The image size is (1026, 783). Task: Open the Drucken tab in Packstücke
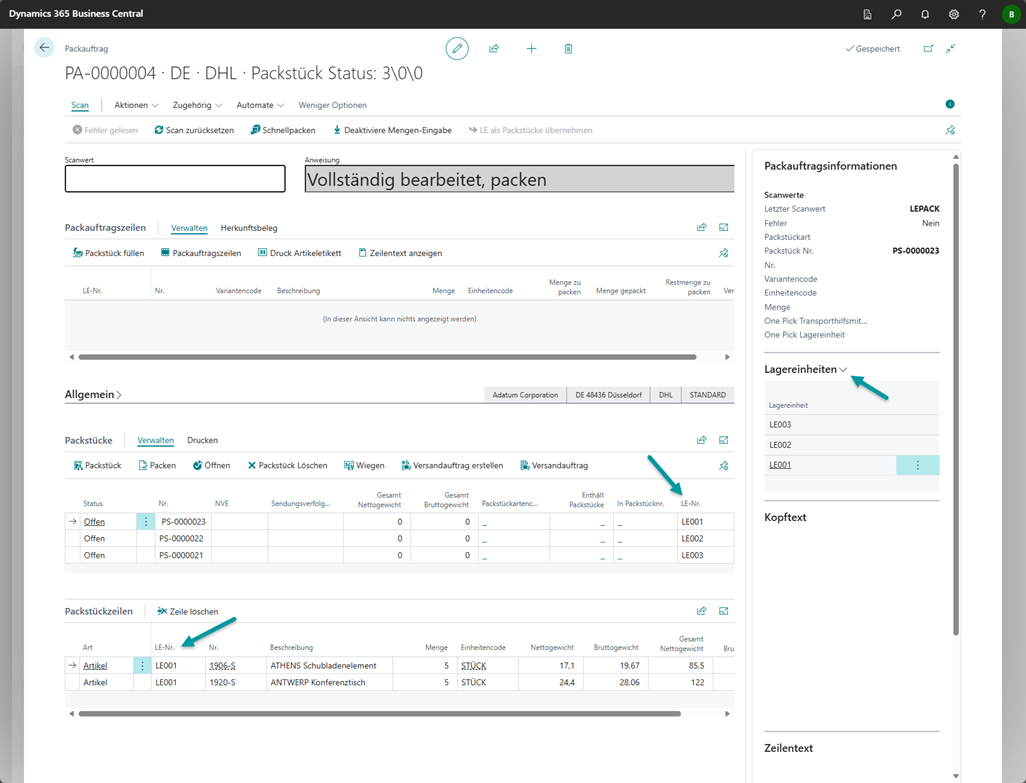pyautogui.click(x=202, y=440)
